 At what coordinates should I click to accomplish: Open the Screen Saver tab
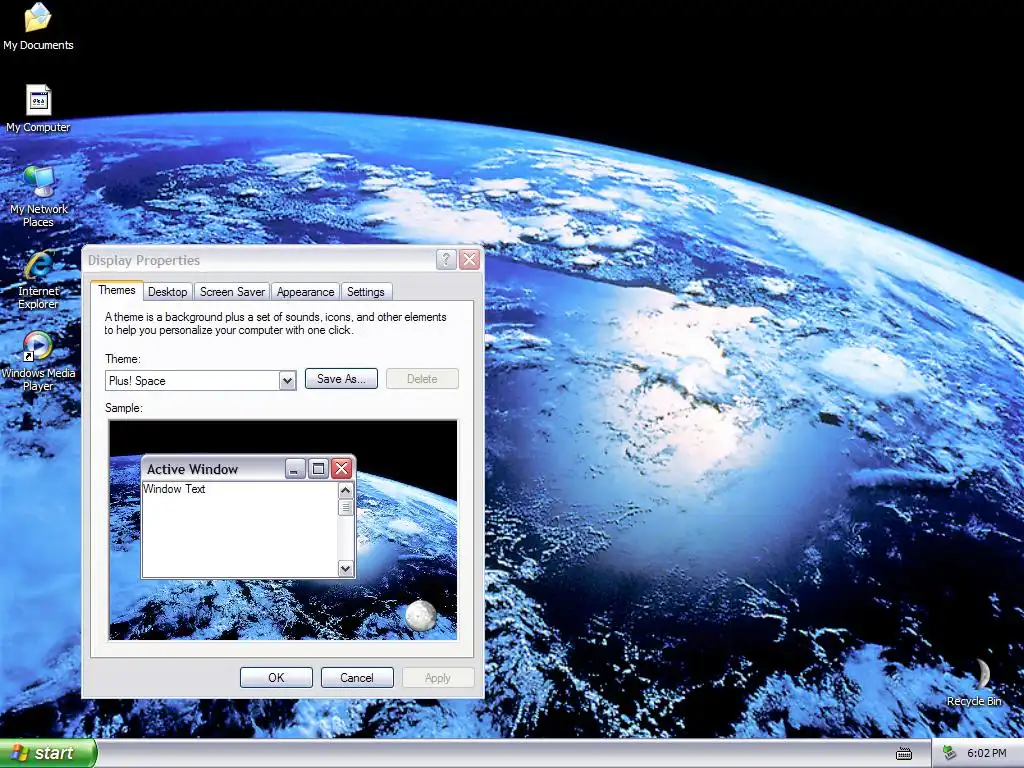232,292
